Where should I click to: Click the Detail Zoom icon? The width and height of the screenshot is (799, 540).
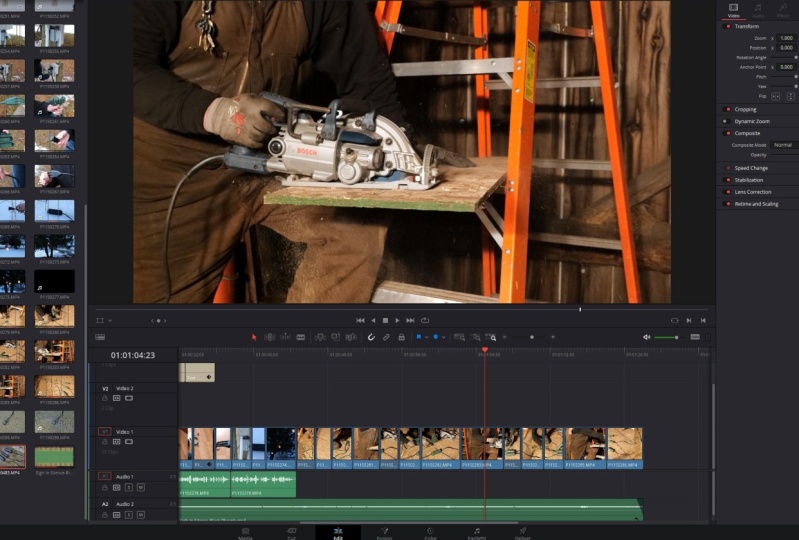pos(475,337)
